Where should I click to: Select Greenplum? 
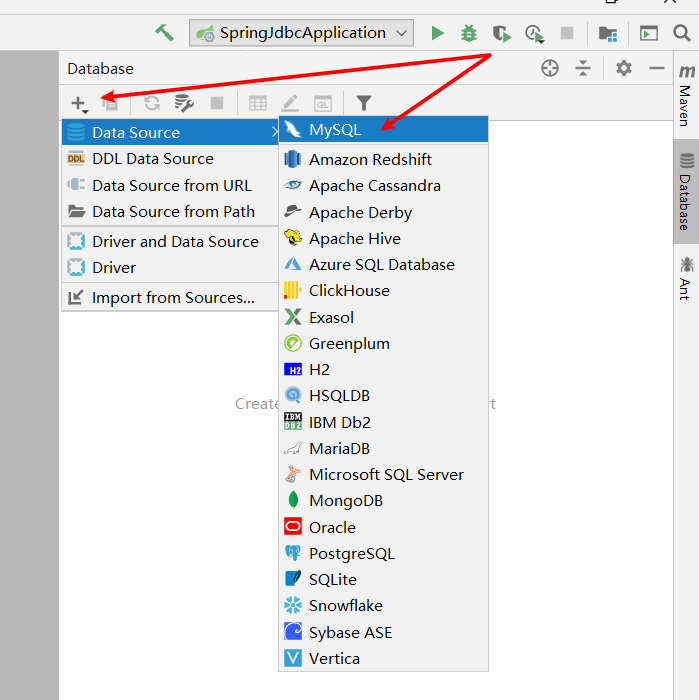tap(383, 344)
